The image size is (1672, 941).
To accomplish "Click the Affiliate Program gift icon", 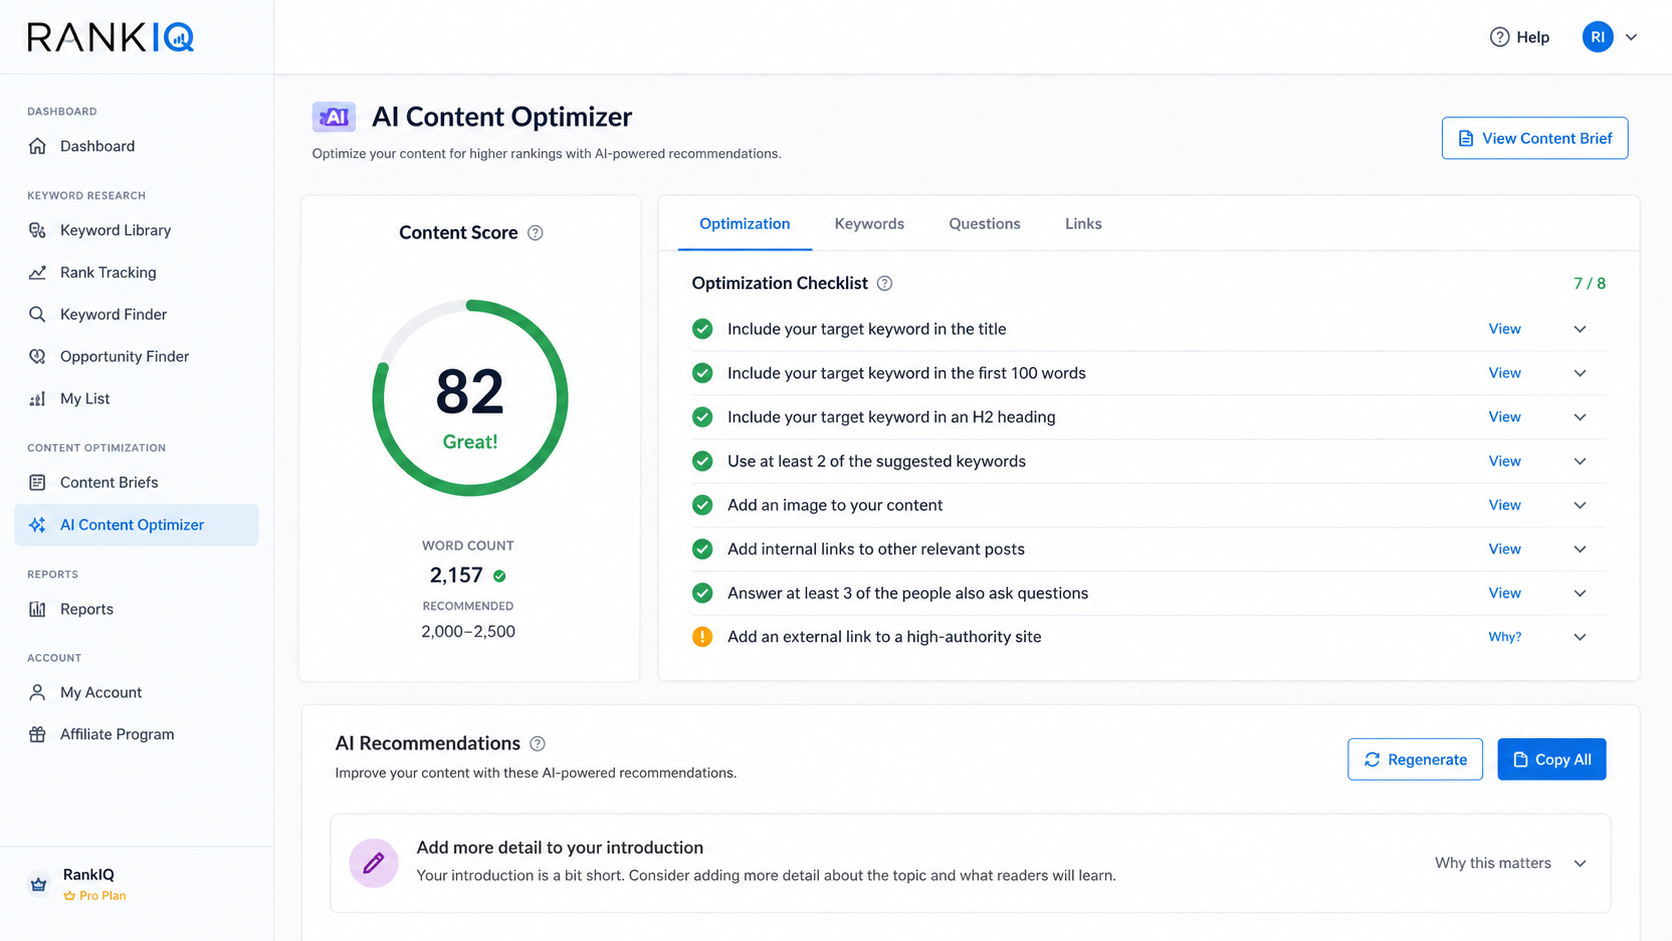I will coord(38,734).
